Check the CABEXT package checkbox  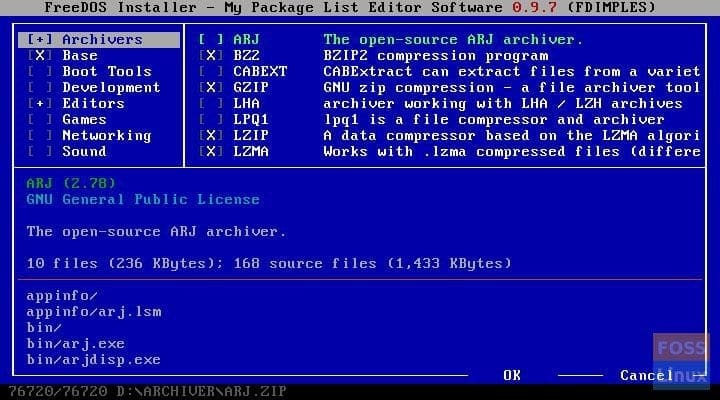click(211, 72)
